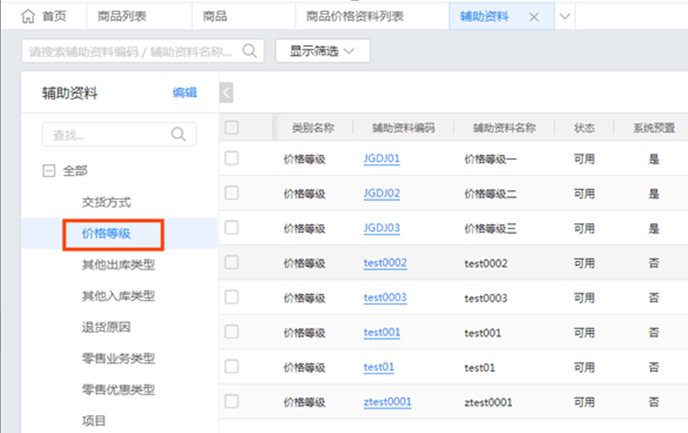Image resolution: width=688 pixels, height=433 pixels.
Task: Click the search icon in sidebar 查找 box
Action: [x=180, y=134]
